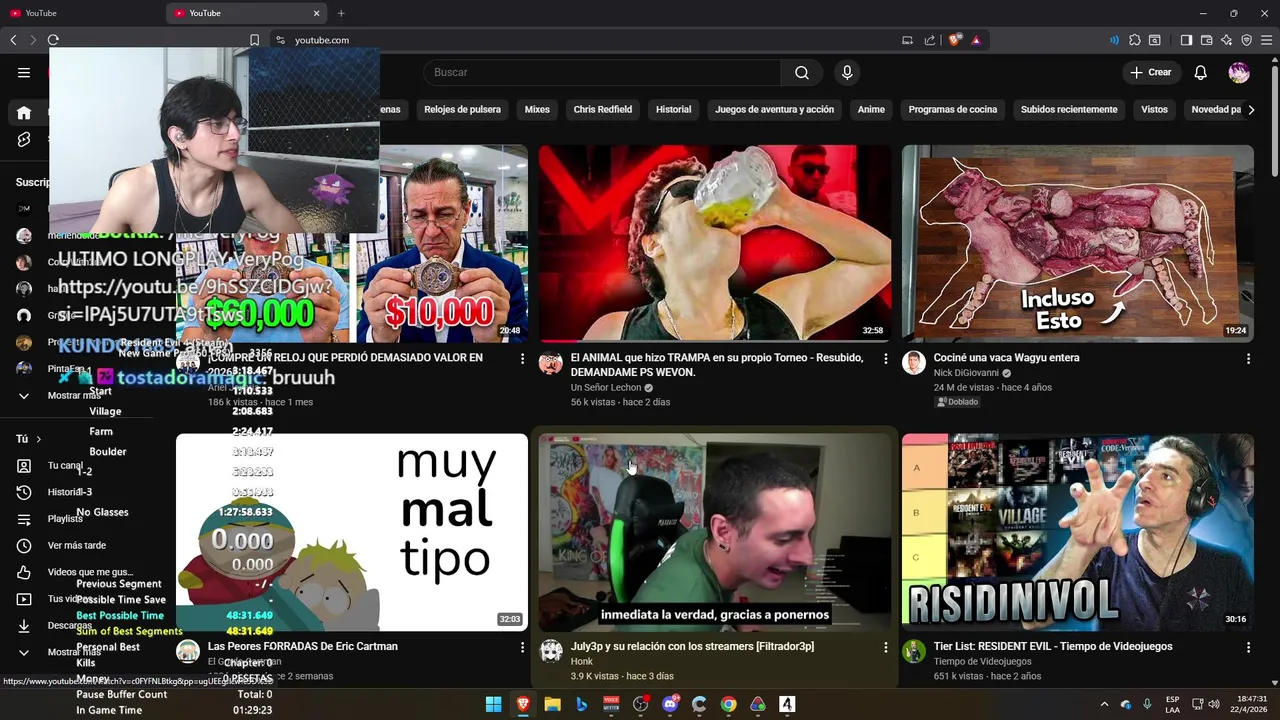Open Discord from taskbar
1280x720 pixels.
670,704
